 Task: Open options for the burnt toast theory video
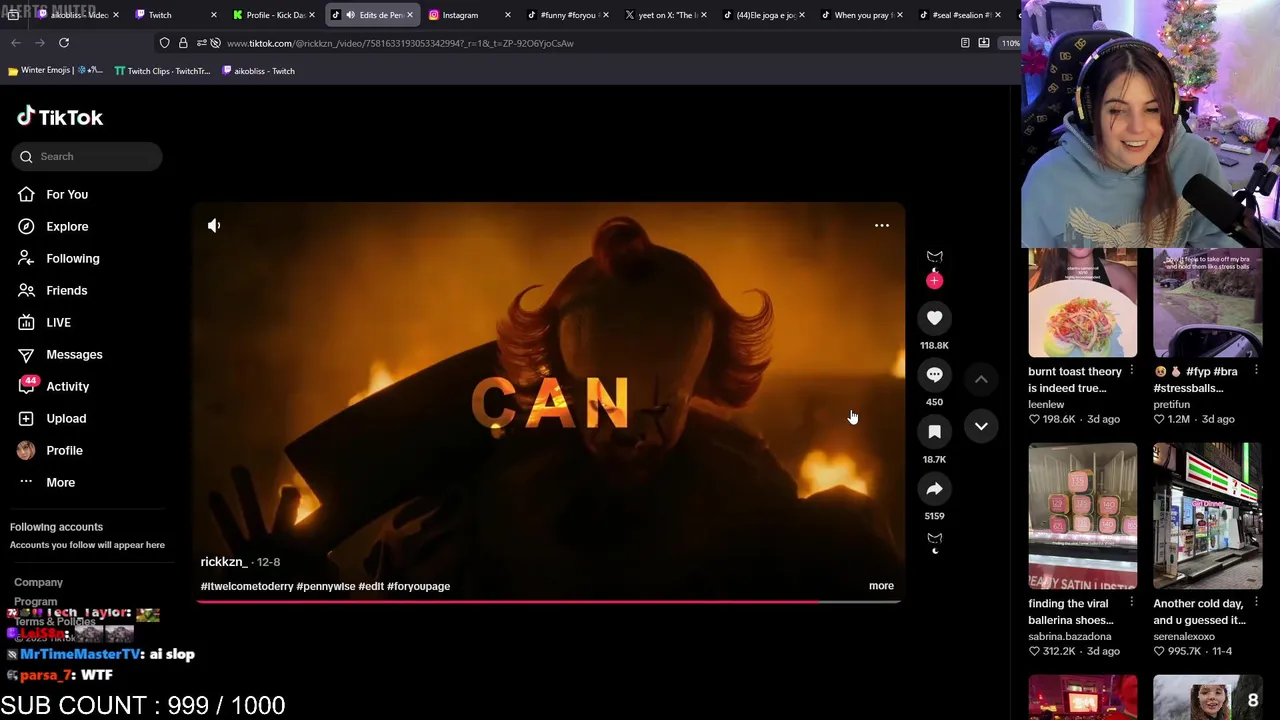[x=1132, y=371]
